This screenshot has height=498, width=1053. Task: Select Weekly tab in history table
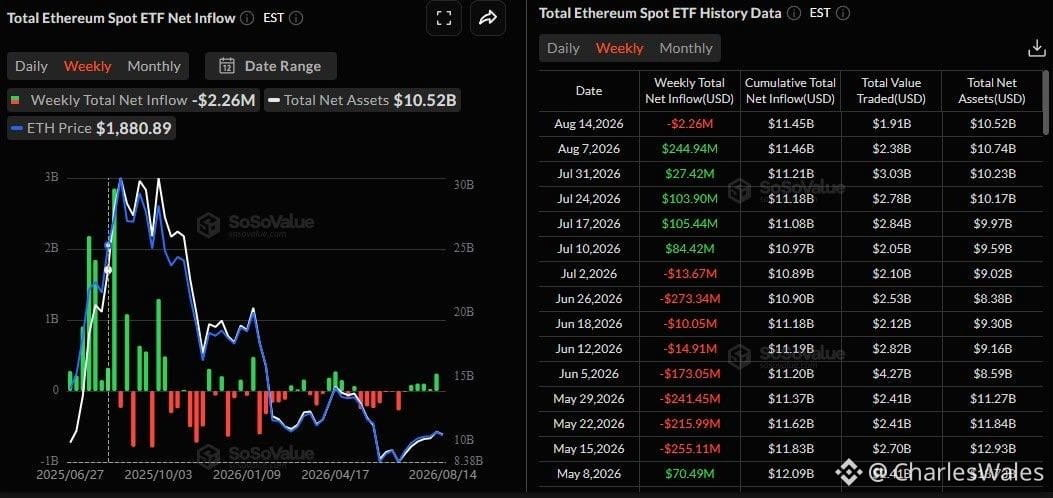pyautogui.click(x=619, y=48)
